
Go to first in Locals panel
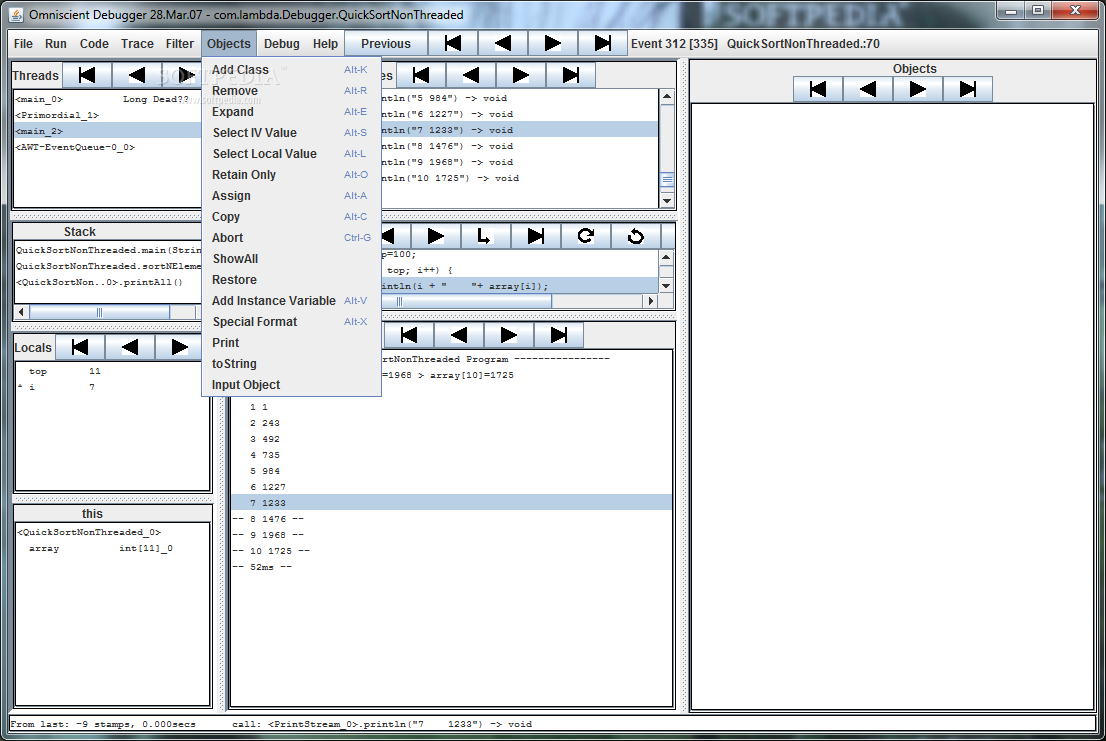(x=80, y=347)
